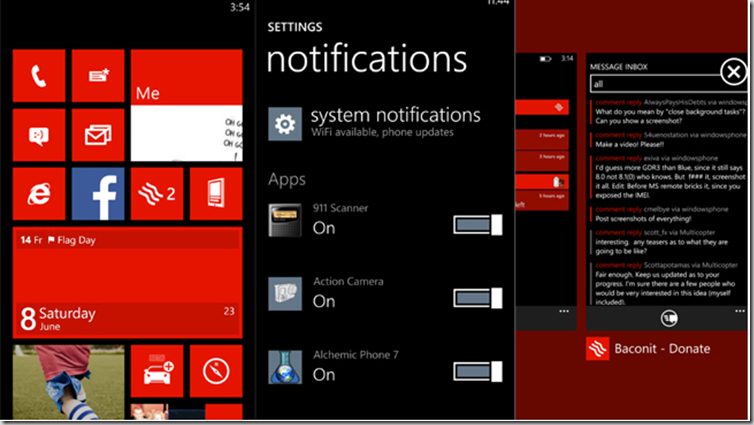This screenshot has height=425, width=754.
Task: Open the ellipsis menu on the left app card
Action: click(x=564, y=312)
